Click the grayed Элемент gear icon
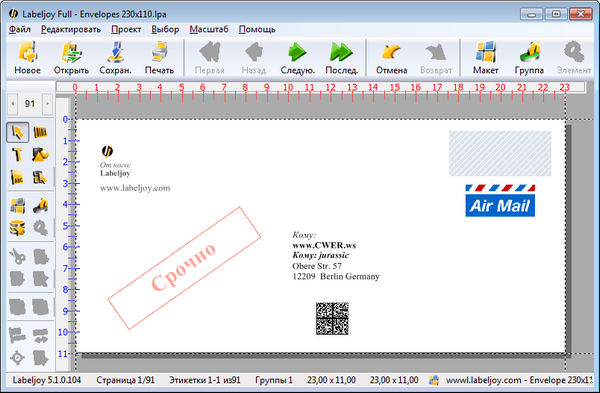The height and width of the screenshot is (393, 600). coord(574,58)
